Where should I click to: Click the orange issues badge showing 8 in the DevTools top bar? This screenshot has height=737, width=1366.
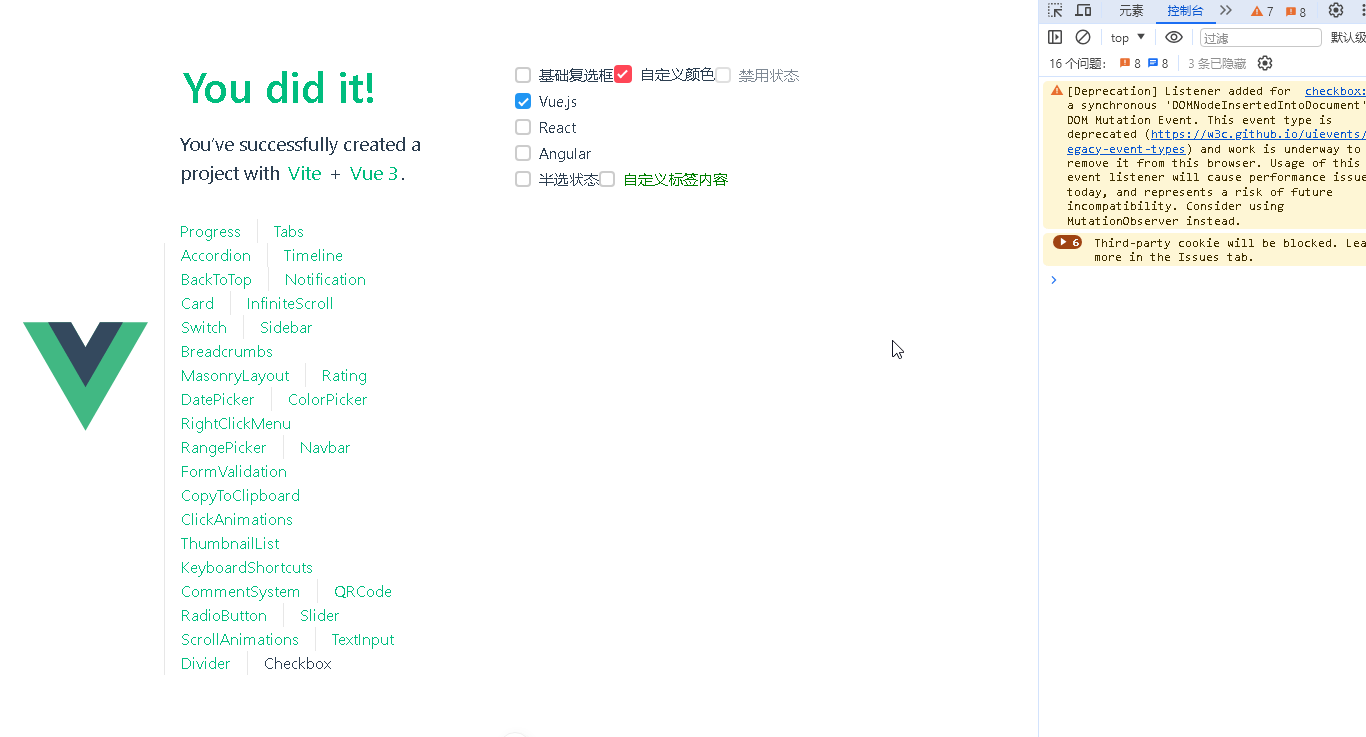pyautogui.click(x=1296, y=11)
